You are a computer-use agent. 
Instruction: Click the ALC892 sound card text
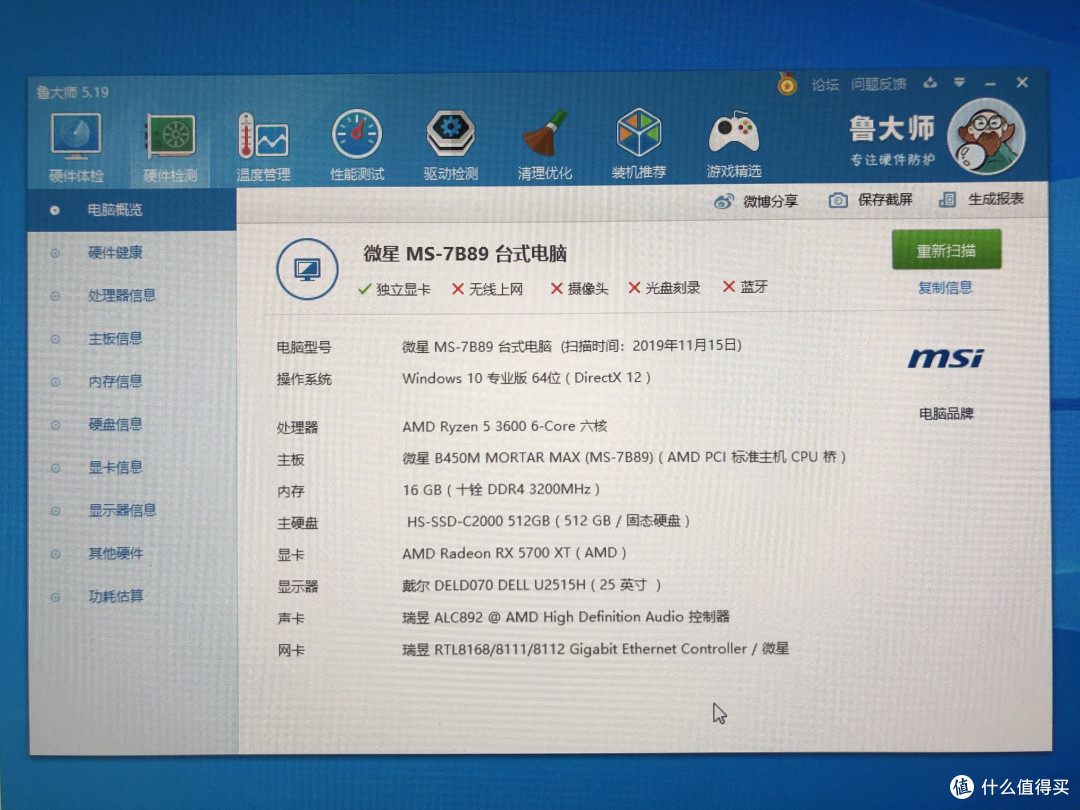click(x=565, y=617)
